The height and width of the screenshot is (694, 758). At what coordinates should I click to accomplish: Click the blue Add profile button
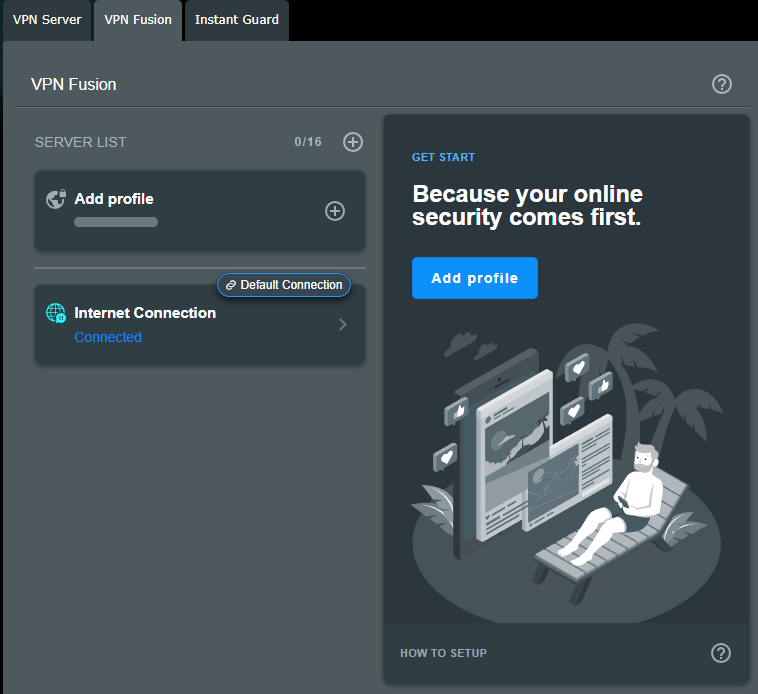pos(475,278)
